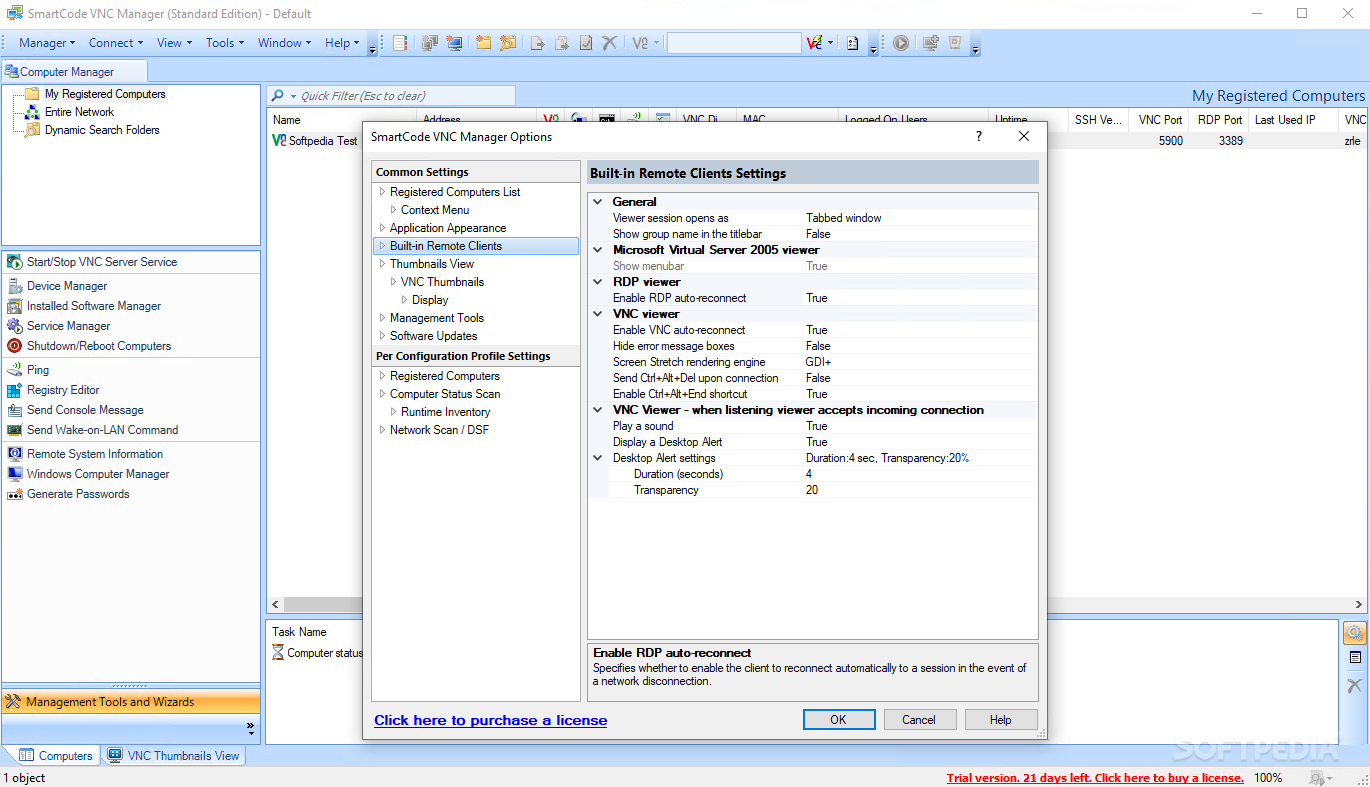
Task: Click the list icon in right side strip
Action: (x=1355, y=658)
